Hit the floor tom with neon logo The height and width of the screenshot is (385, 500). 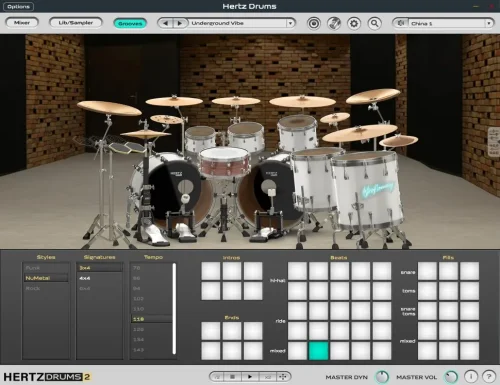(367, 190)
